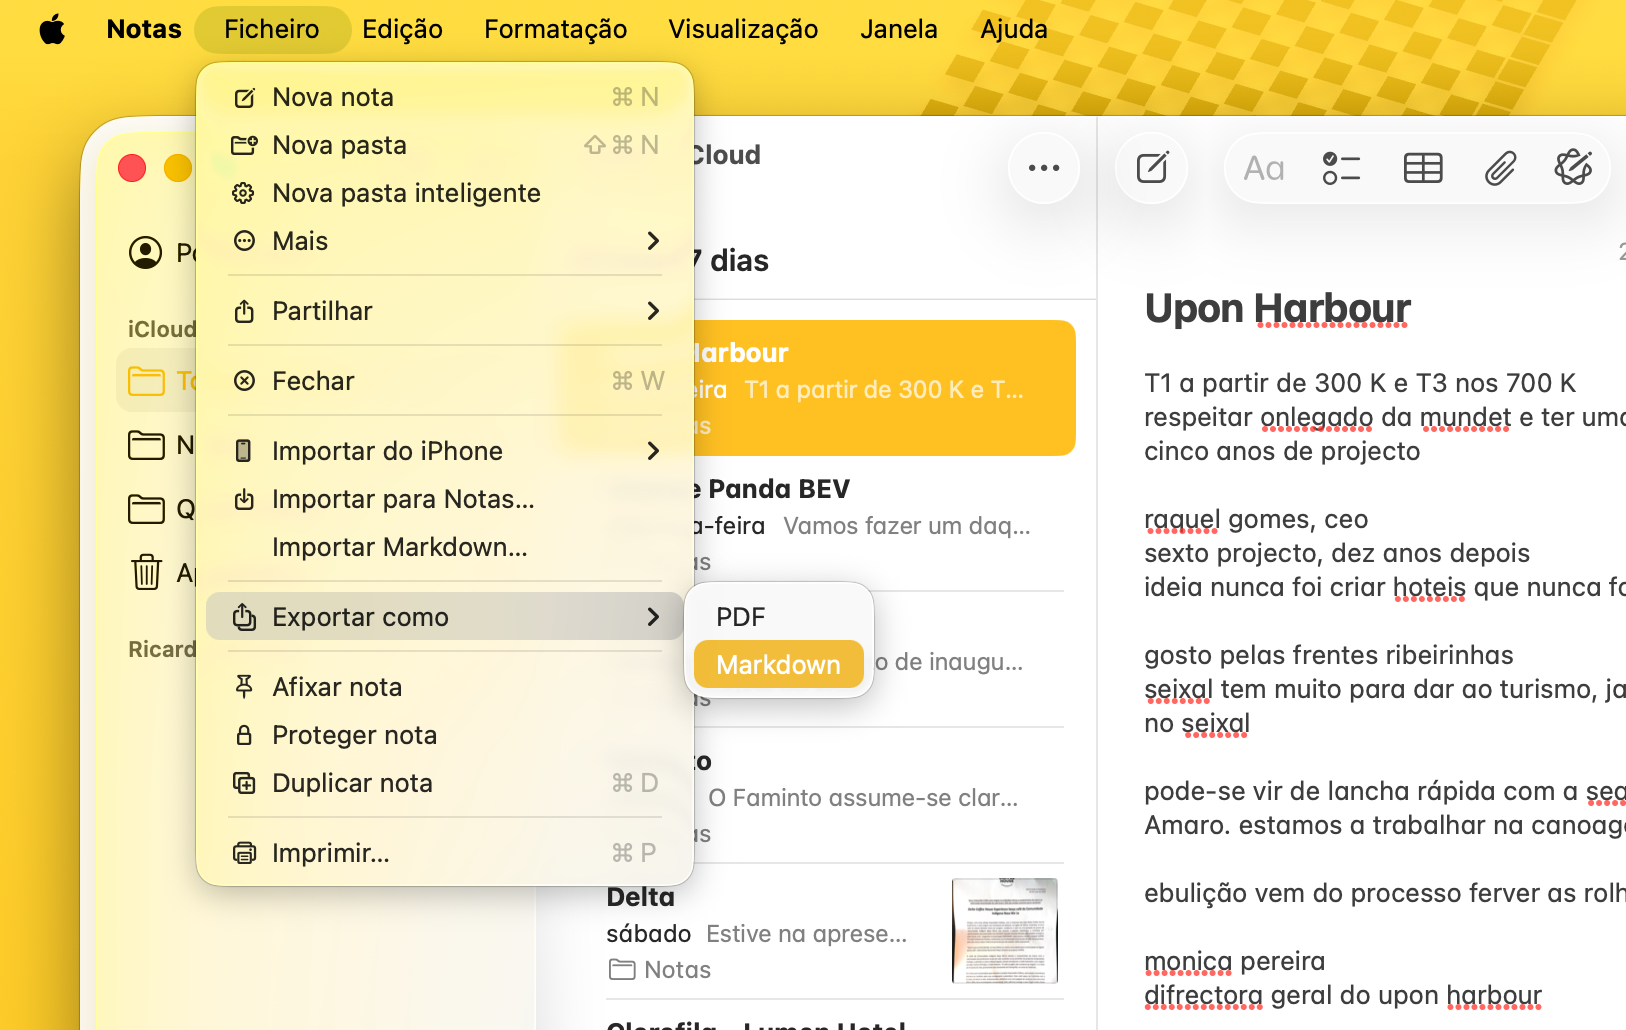Export the note as Markdown
This screenshot has height=1030, width=1626.
click(779, 665)
